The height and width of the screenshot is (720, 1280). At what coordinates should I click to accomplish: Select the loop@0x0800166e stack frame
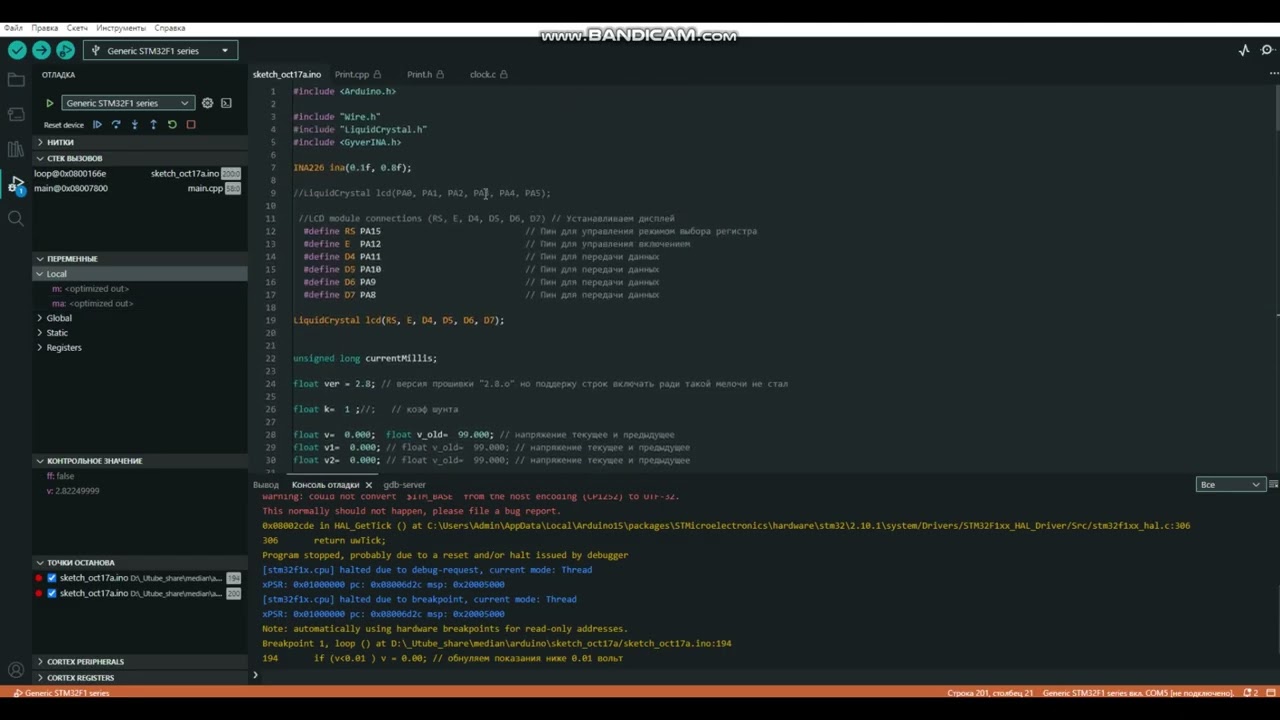pyautogui.click(x=140, y=174)
